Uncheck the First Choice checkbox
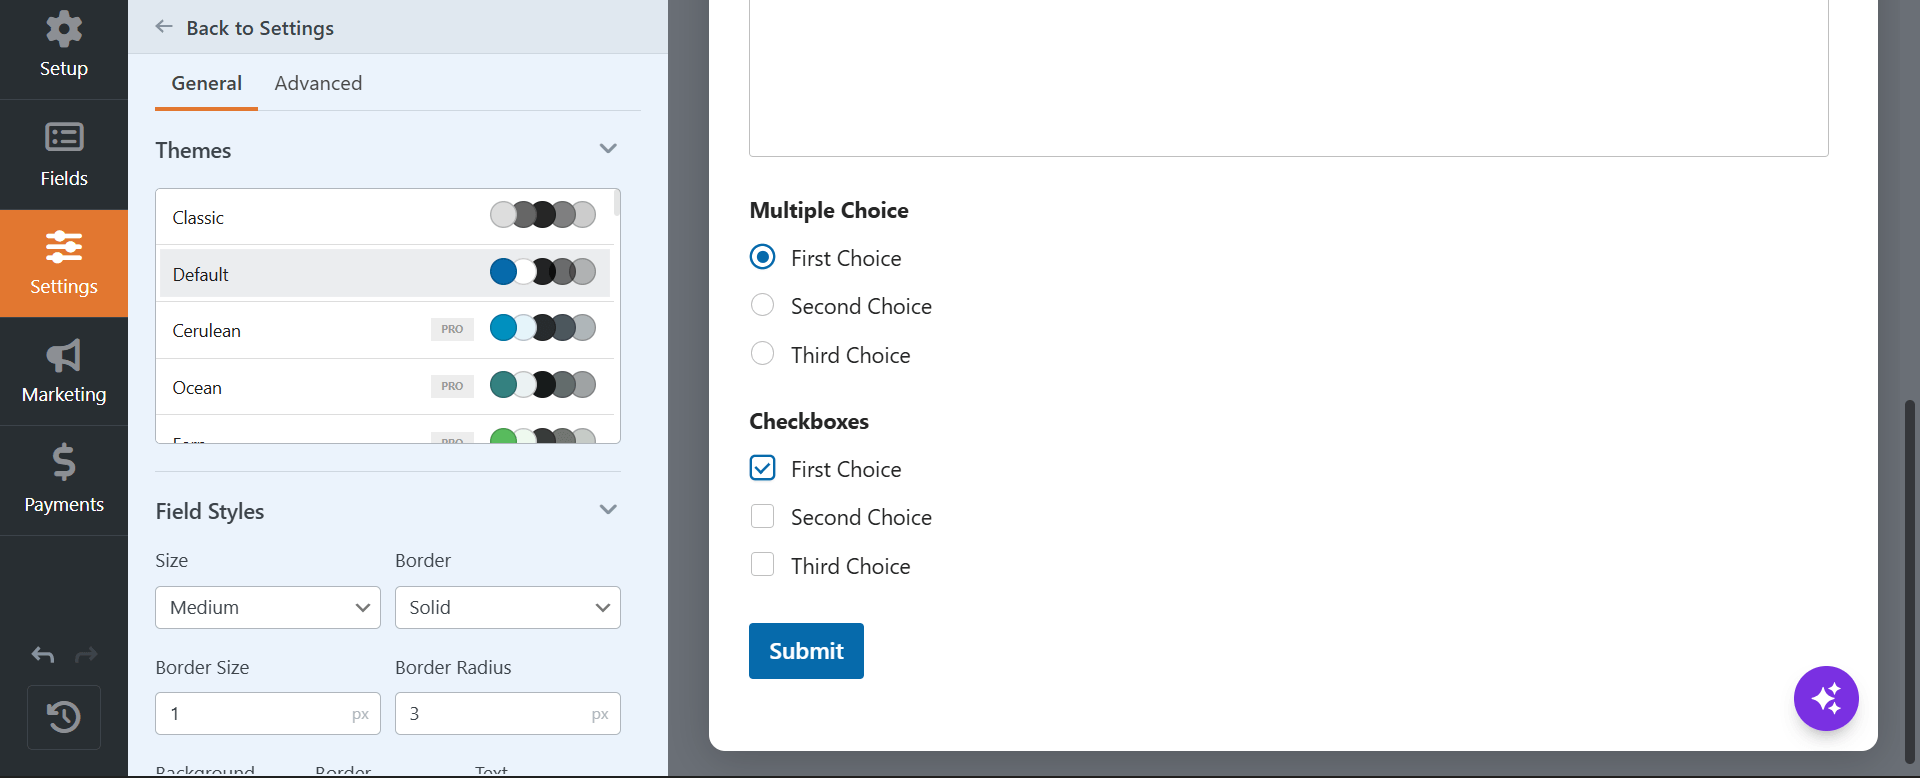This screenshot has height=778, width=1920. point(762,468)
